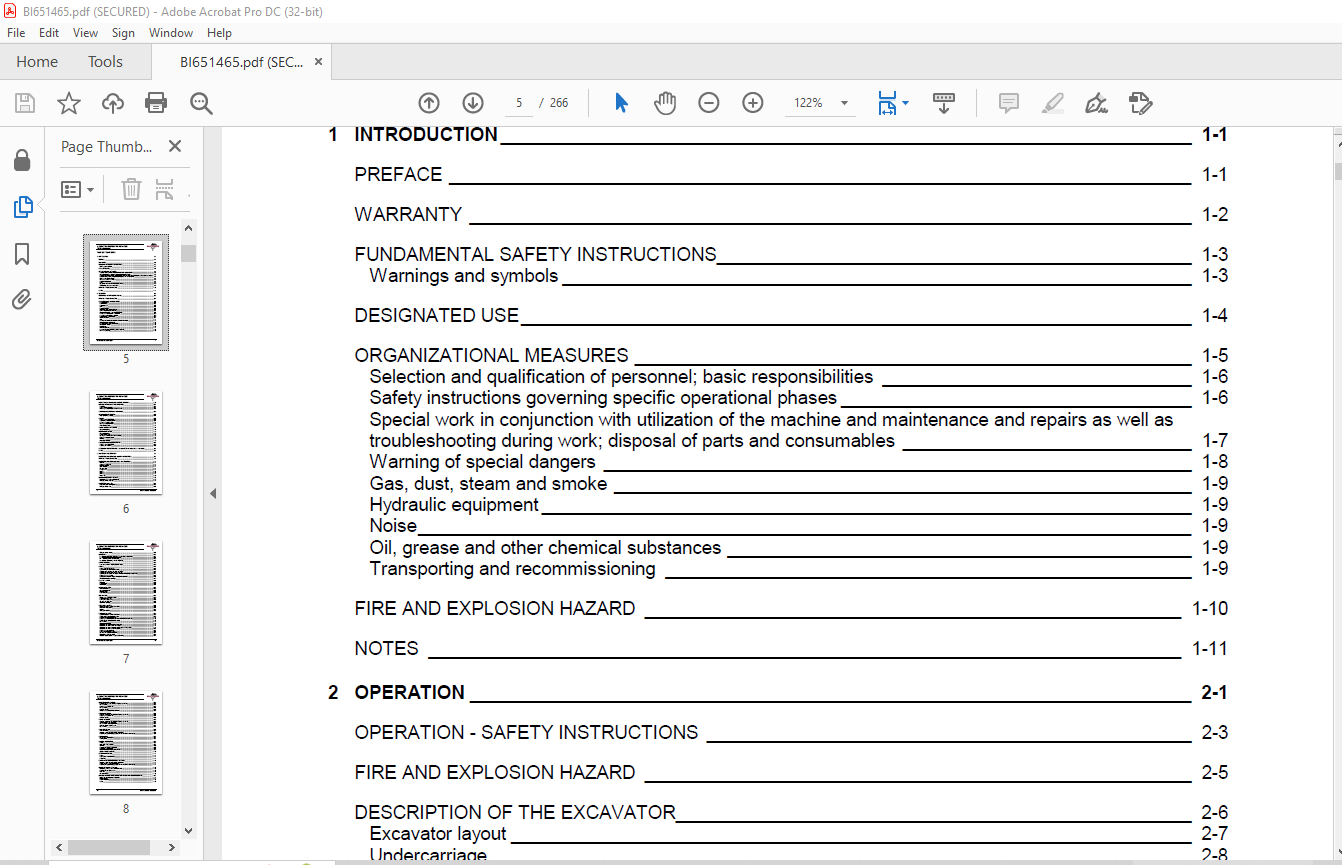The image size is (1342, 865).
Task: Add a sticky note comment
Action: (x=1009, y=103)
